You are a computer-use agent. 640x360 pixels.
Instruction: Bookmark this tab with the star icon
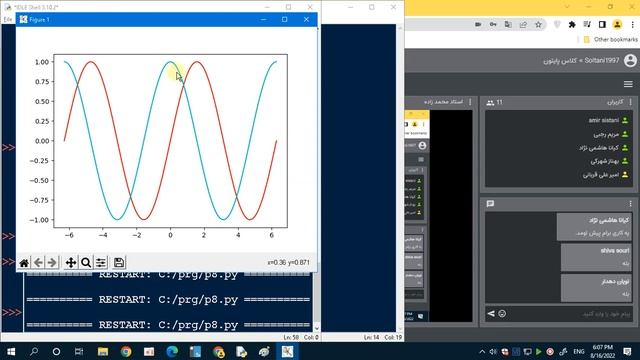[x=538, y=24]
